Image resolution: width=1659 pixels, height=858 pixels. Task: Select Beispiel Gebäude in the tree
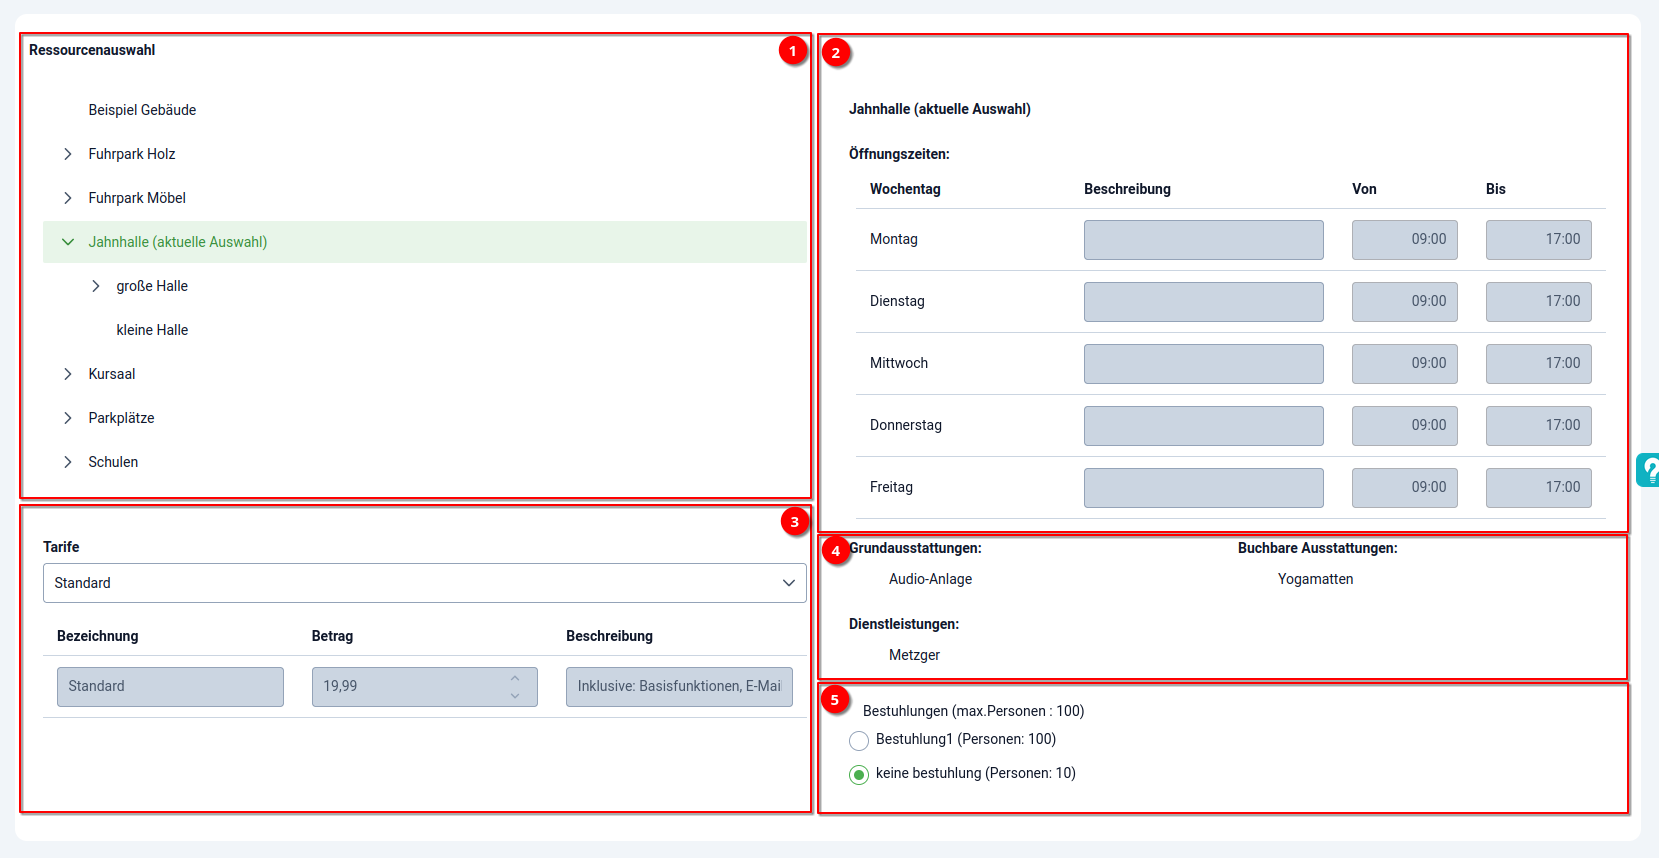point(142,110)
